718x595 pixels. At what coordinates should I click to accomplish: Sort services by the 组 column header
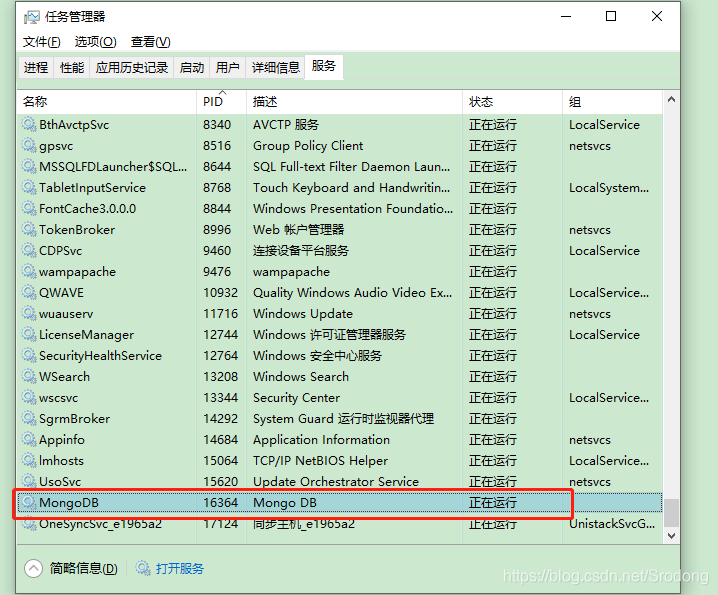point(612,102)
